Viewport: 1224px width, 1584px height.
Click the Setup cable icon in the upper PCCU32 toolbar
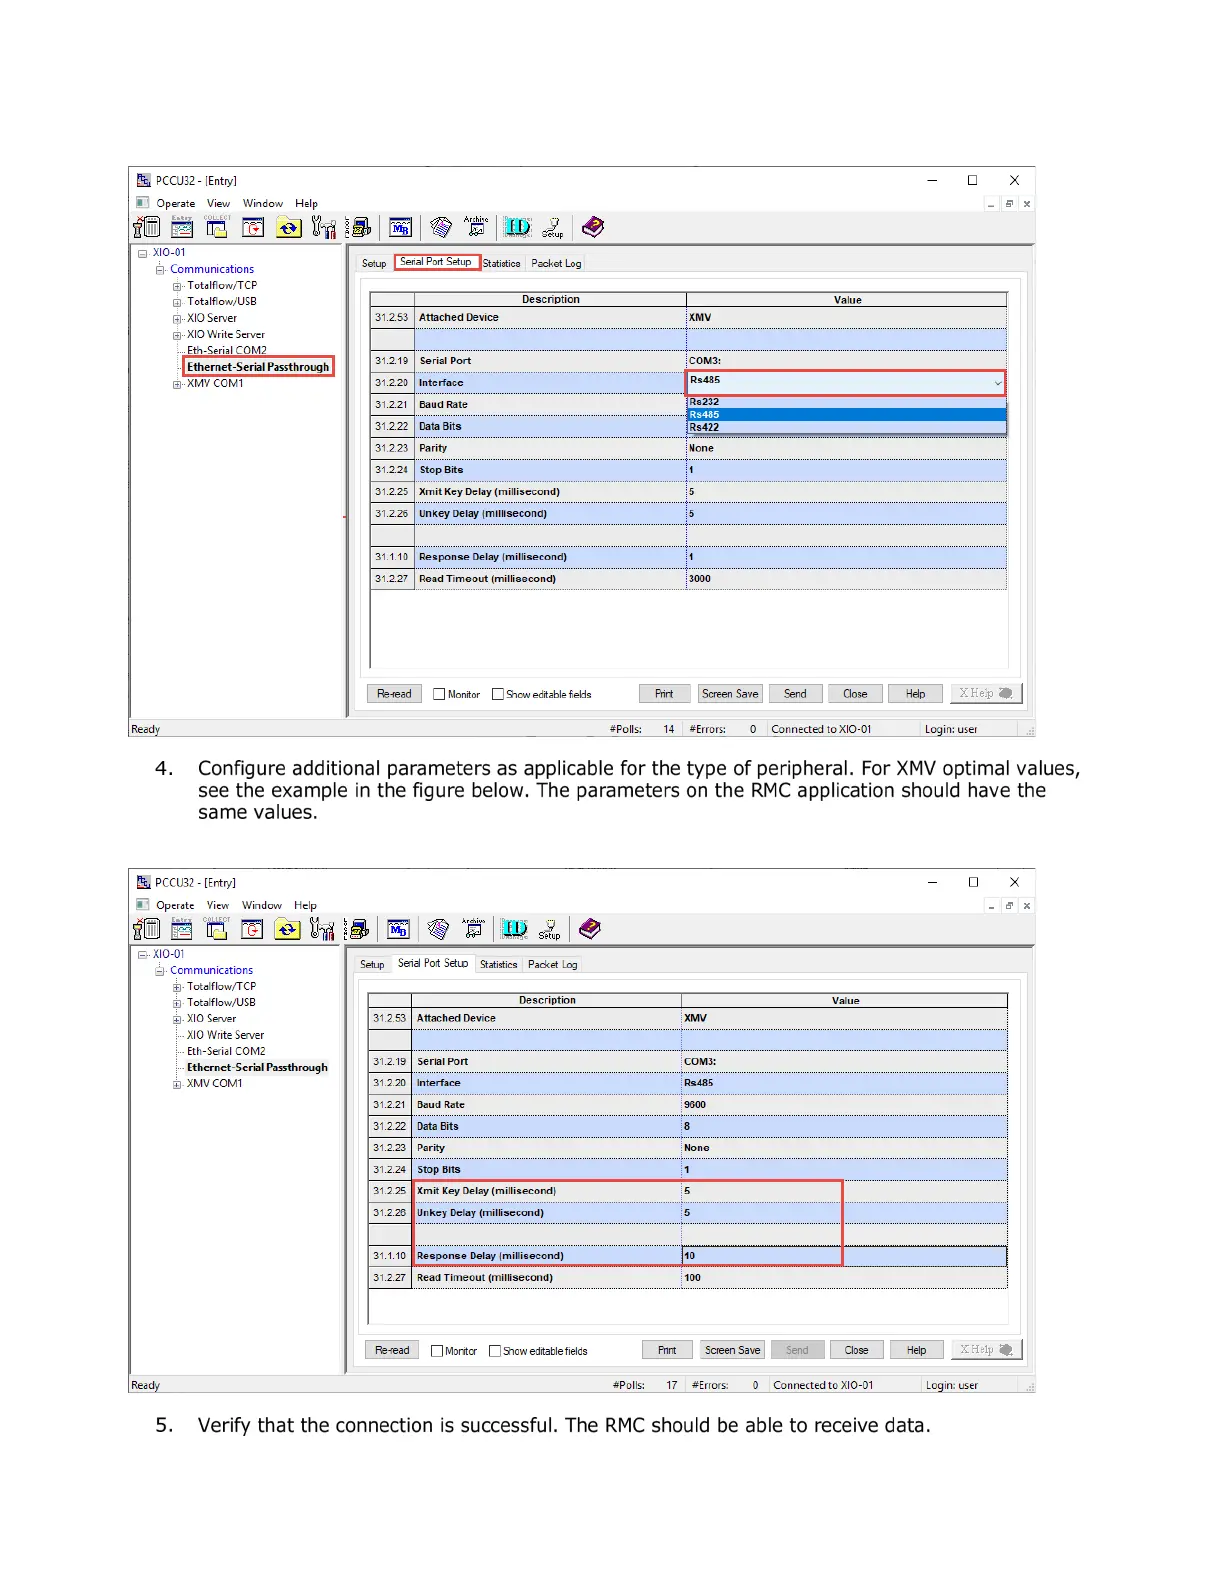tap(553, 228)
